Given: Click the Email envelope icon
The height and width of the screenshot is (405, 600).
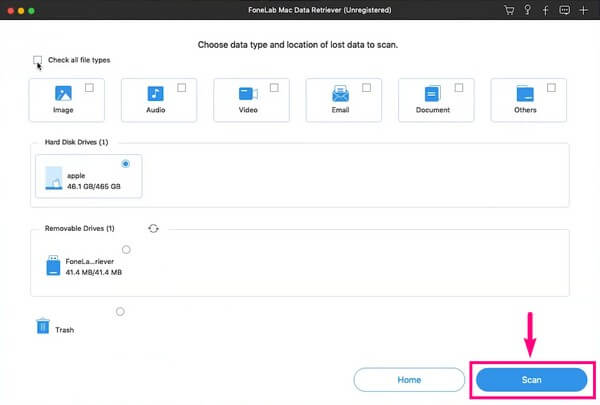Looking at the screenshot, I should click(340, 93).
